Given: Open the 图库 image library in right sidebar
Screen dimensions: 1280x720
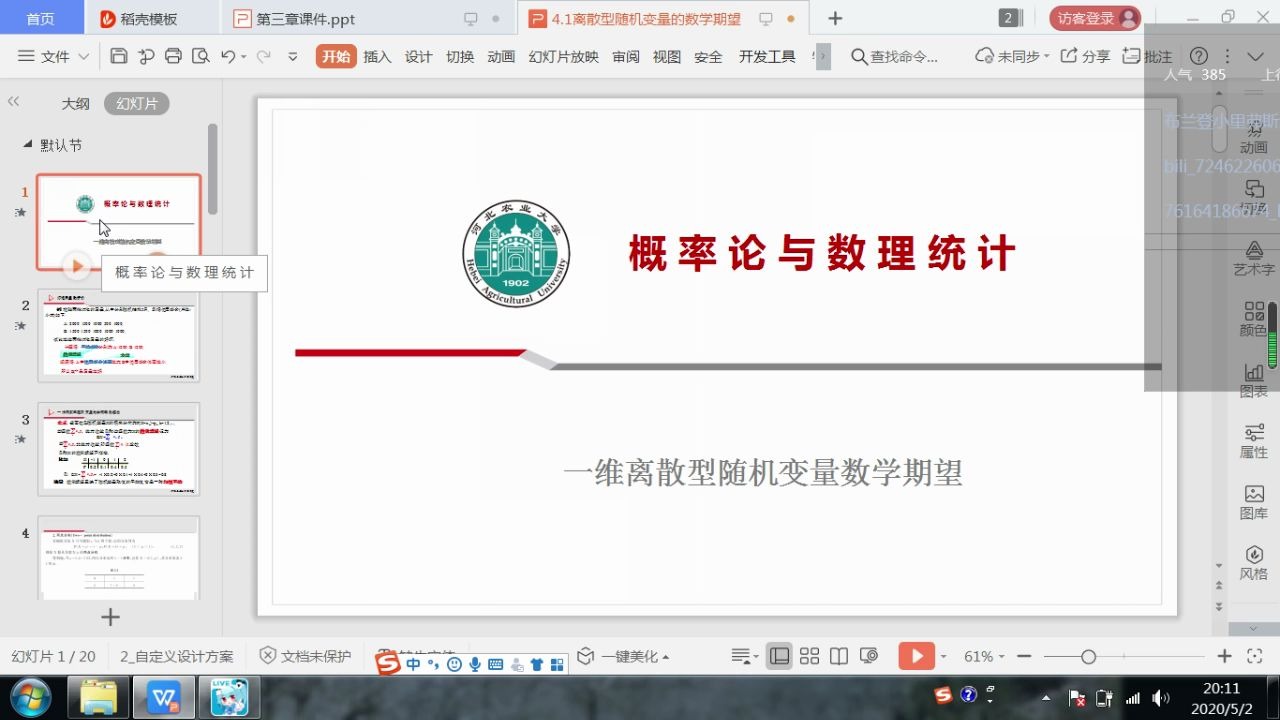Looking at the screenshot, I should click(1254, 503).
